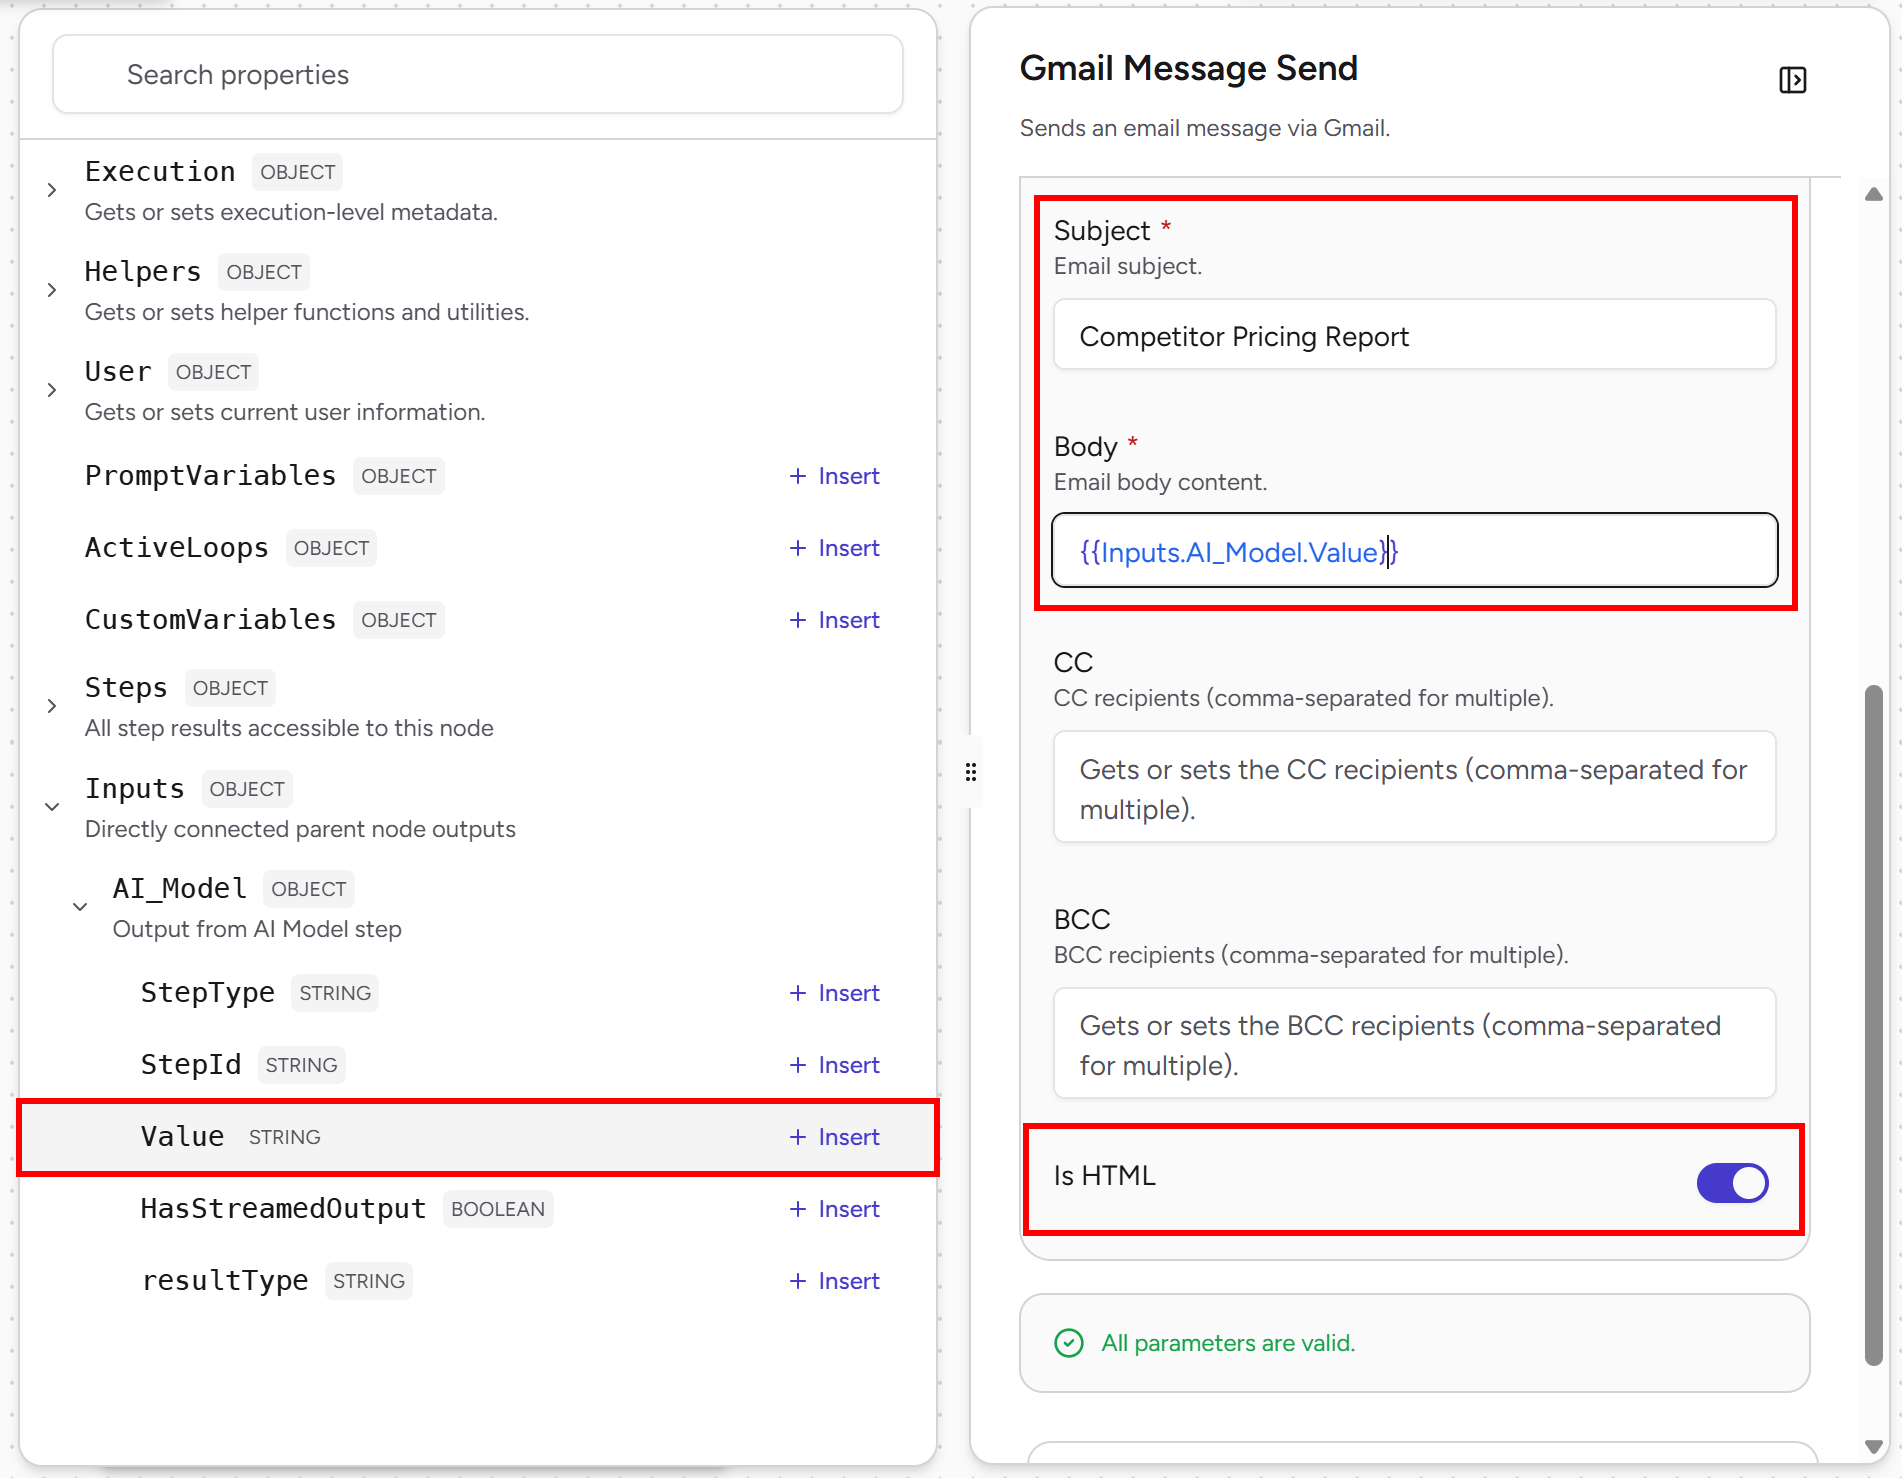Toggle the Is HTML switch off

1732,1183
